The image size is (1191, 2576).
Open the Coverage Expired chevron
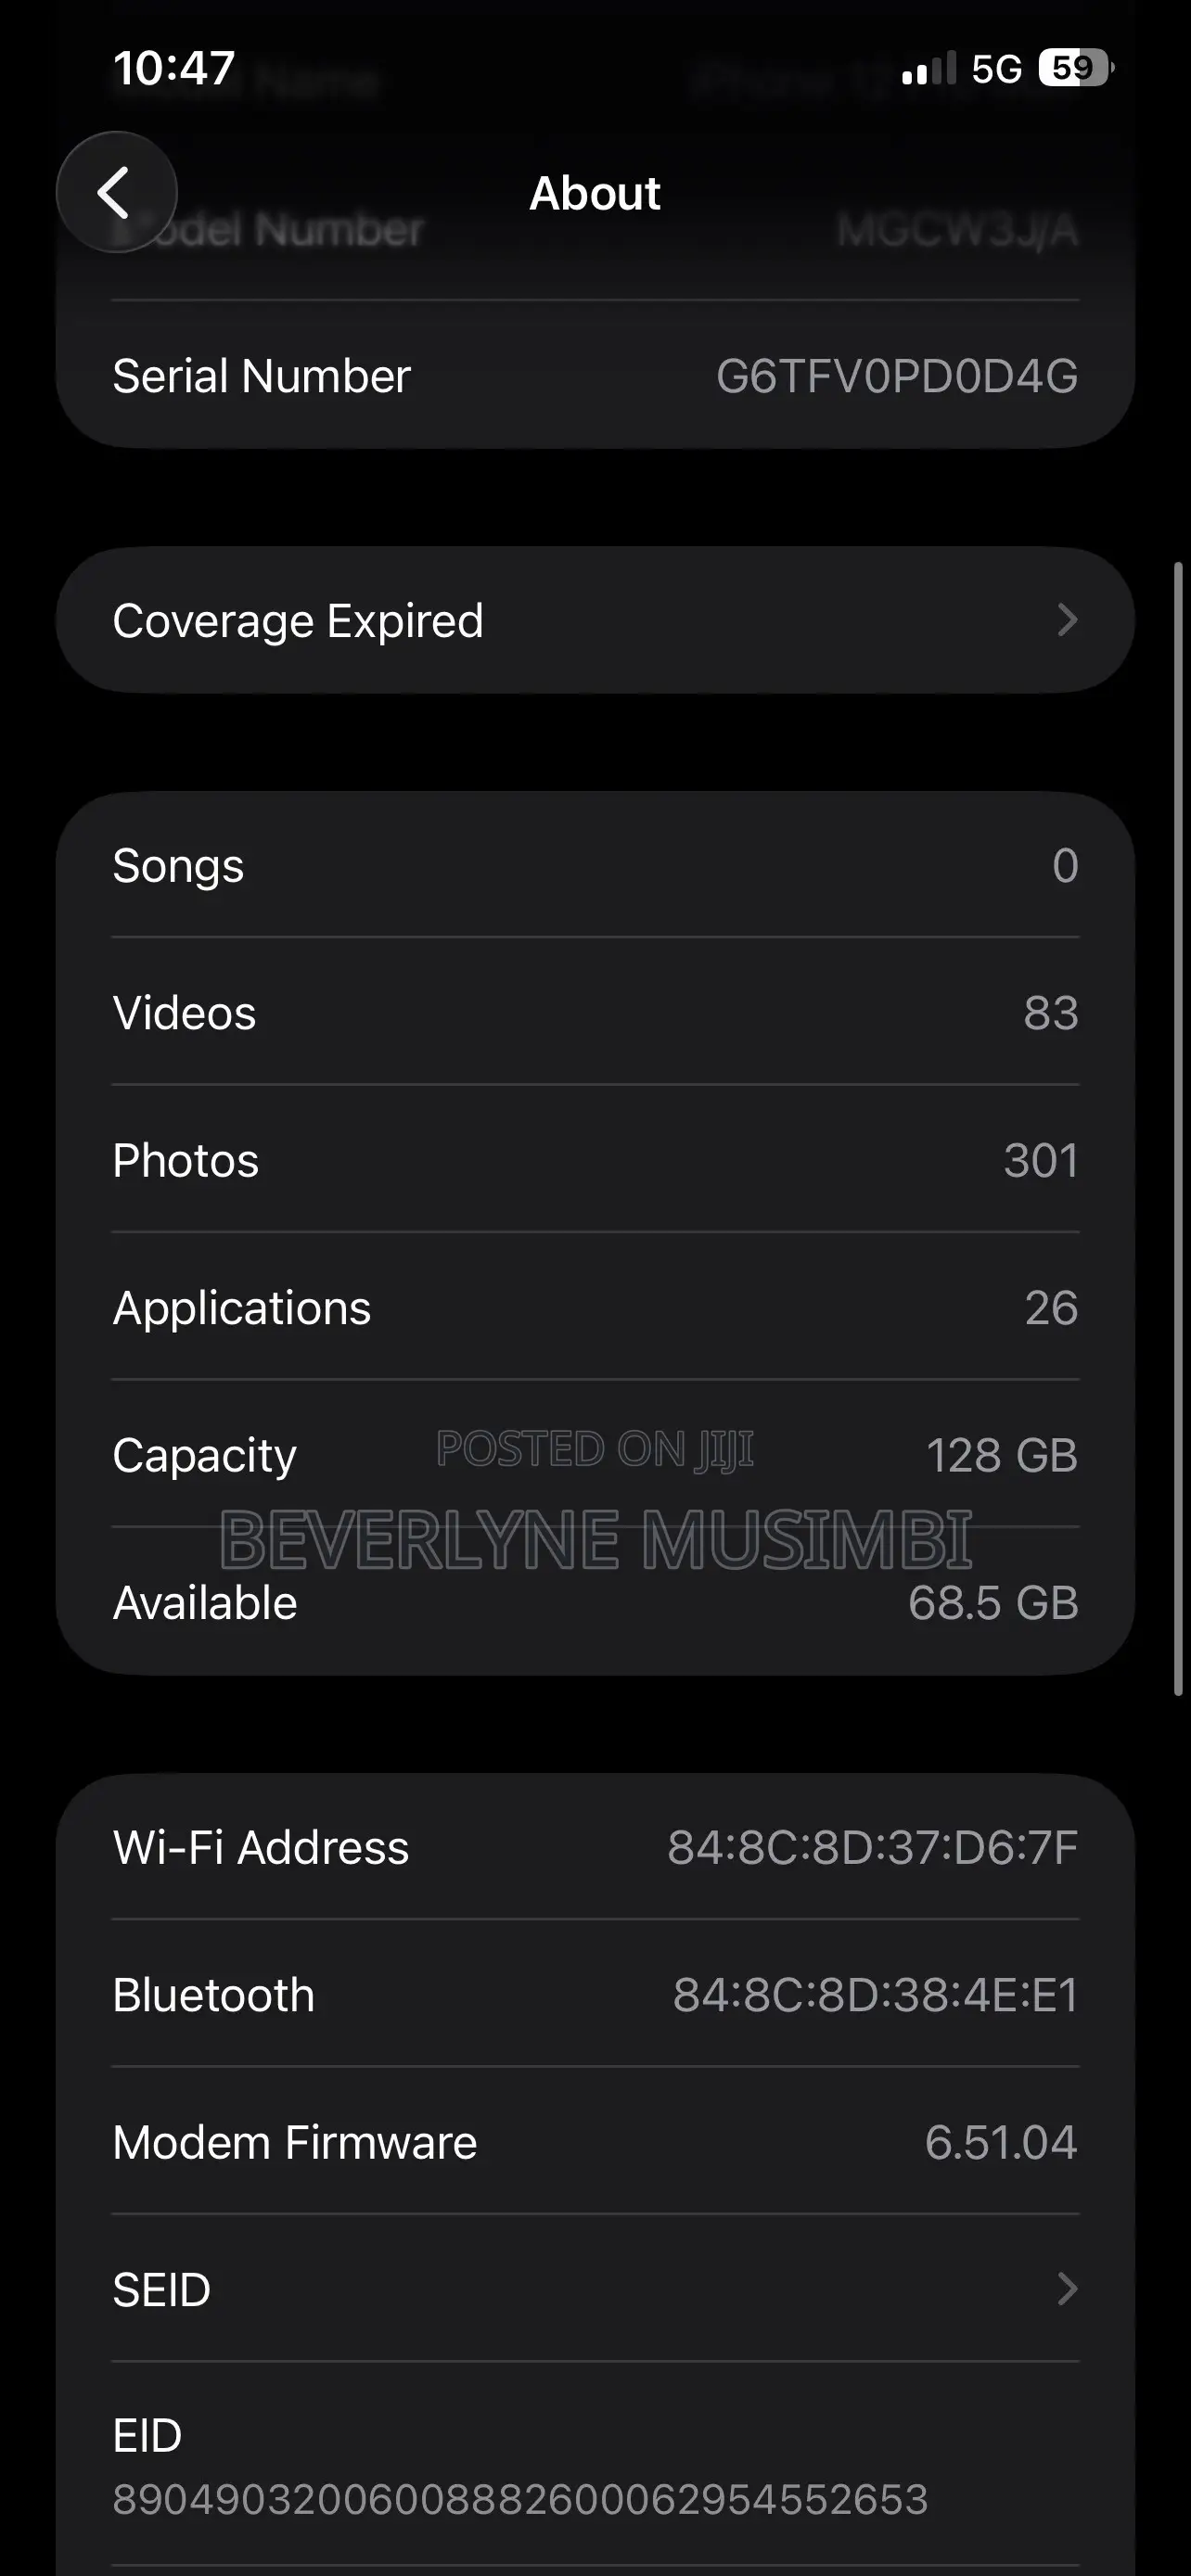[x=1067, y=620]
